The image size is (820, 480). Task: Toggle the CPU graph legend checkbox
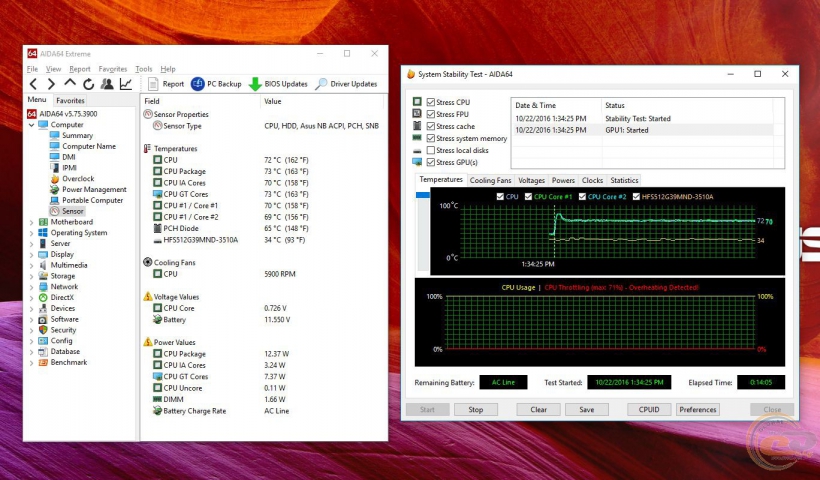pos(500,197)
